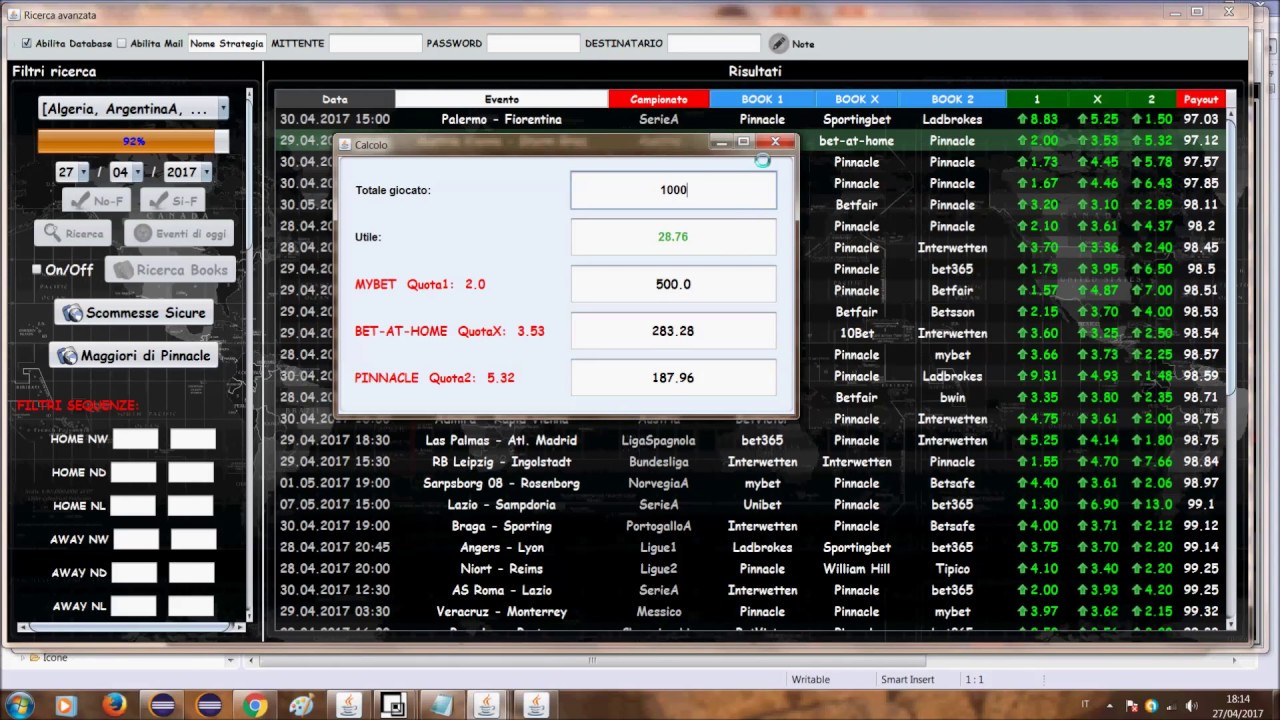Click the Si-F checkmark button

click(173, 200)
